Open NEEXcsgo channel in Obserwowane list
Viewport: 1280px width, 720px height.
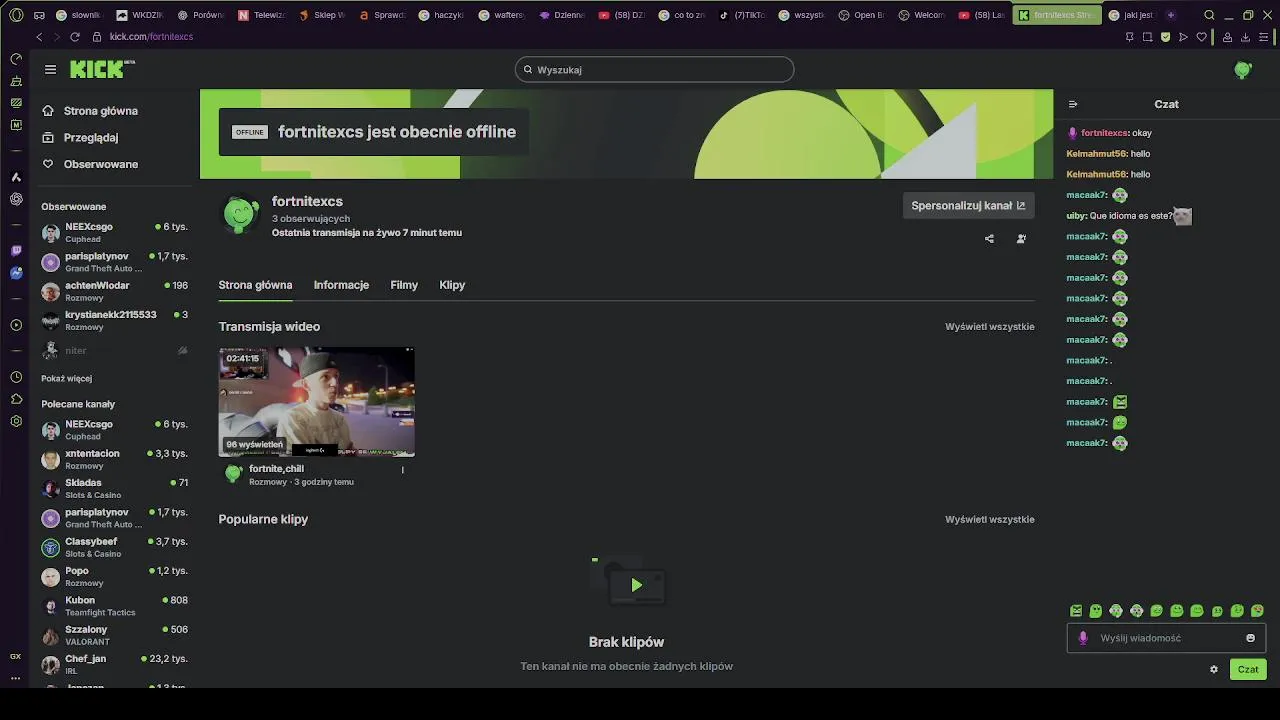coord(114,232)
